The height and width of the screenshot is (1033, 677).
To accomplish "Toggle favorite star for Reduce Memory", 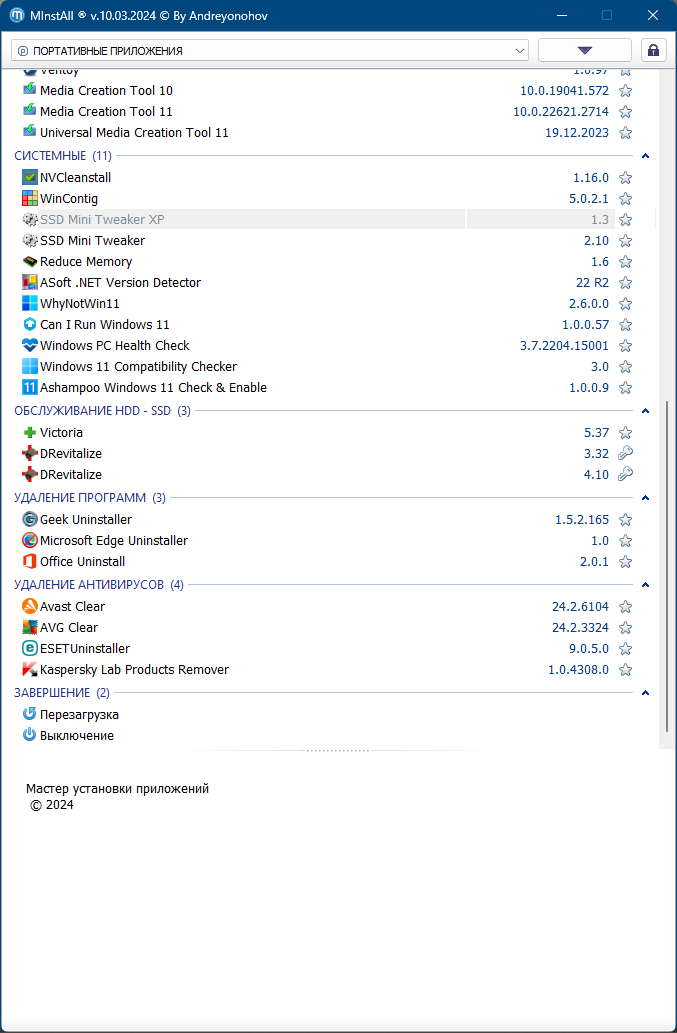I will click(626, 262).
